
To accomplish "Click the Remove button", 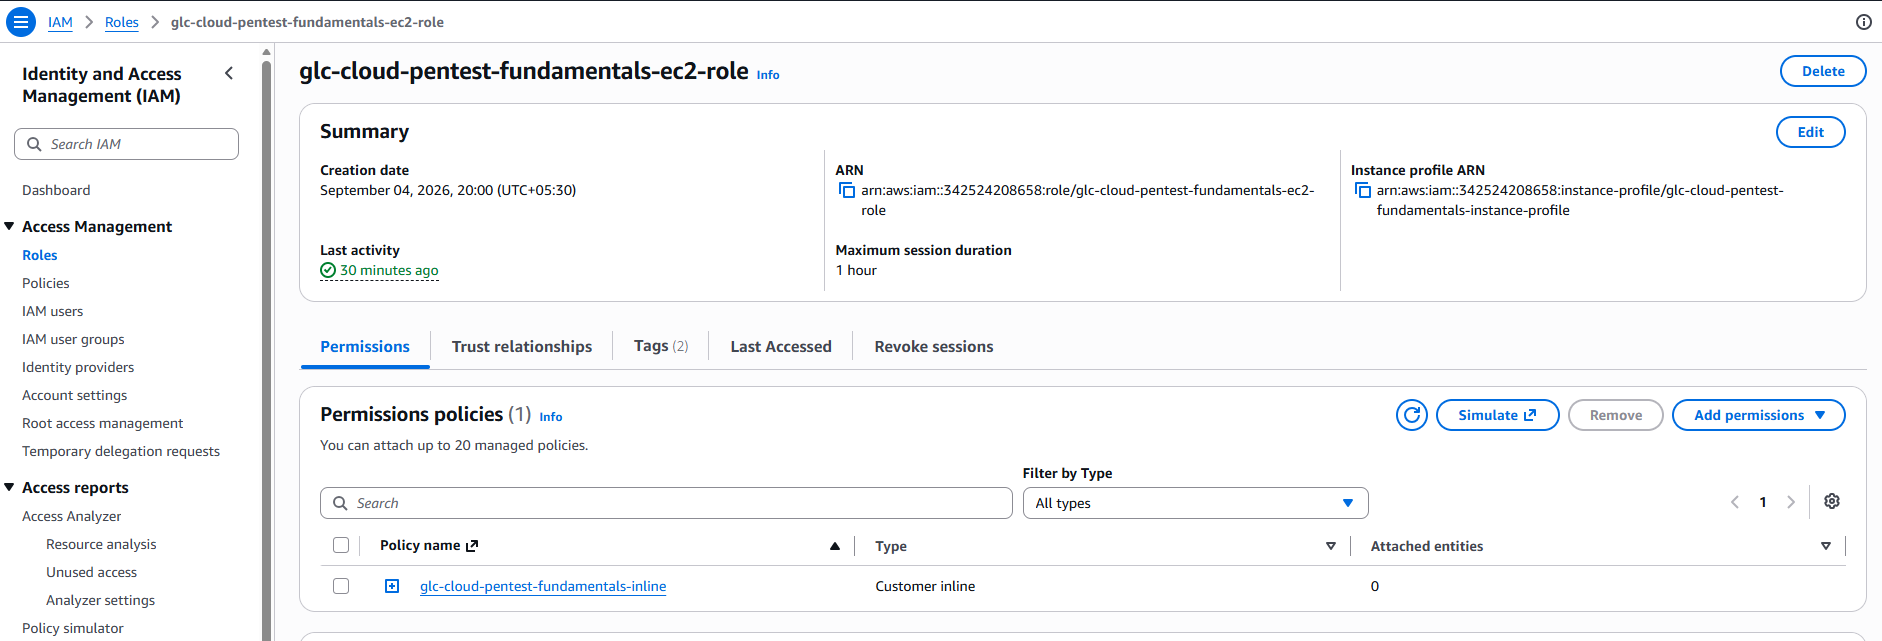I will [x=1616, y=415].
